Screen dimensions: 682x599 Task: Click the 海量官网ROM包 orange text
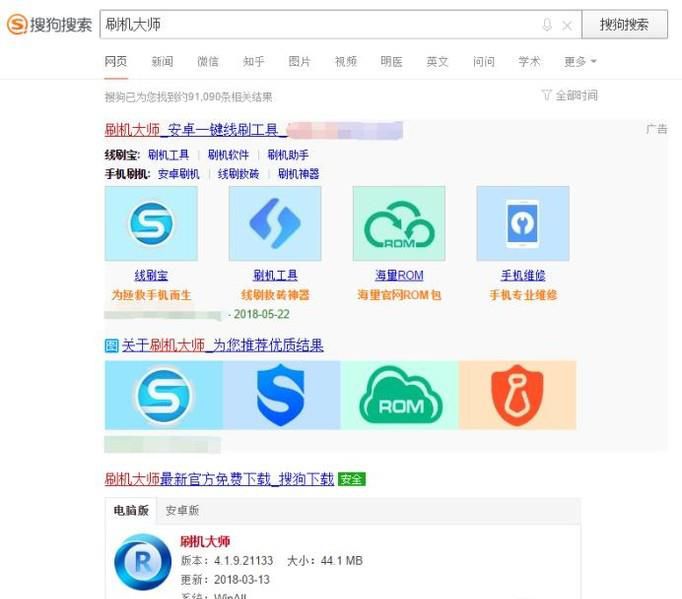399,295
